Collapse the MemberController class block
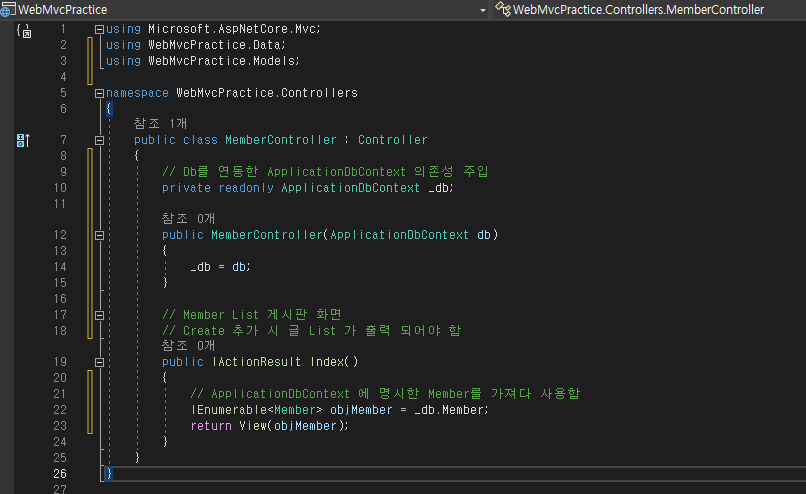Viewport: 806px width, 494px height. click(x=99, y=140)
